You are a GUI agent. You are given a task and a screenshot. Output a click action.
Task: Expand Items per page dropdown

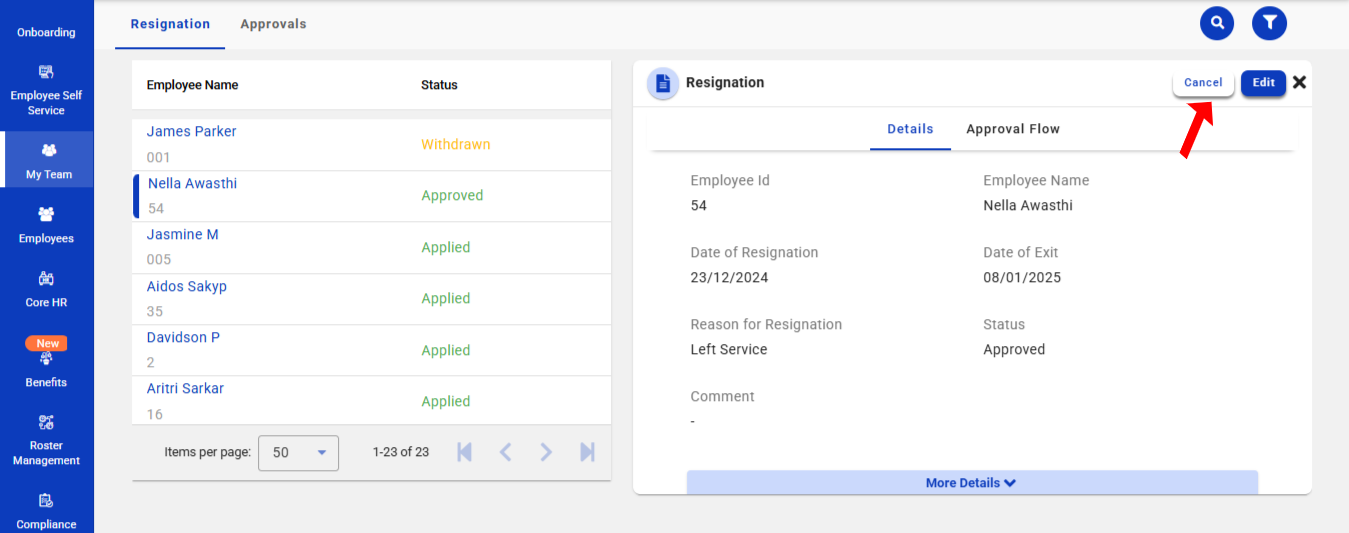pyautogui.click(x=298, y=453)
